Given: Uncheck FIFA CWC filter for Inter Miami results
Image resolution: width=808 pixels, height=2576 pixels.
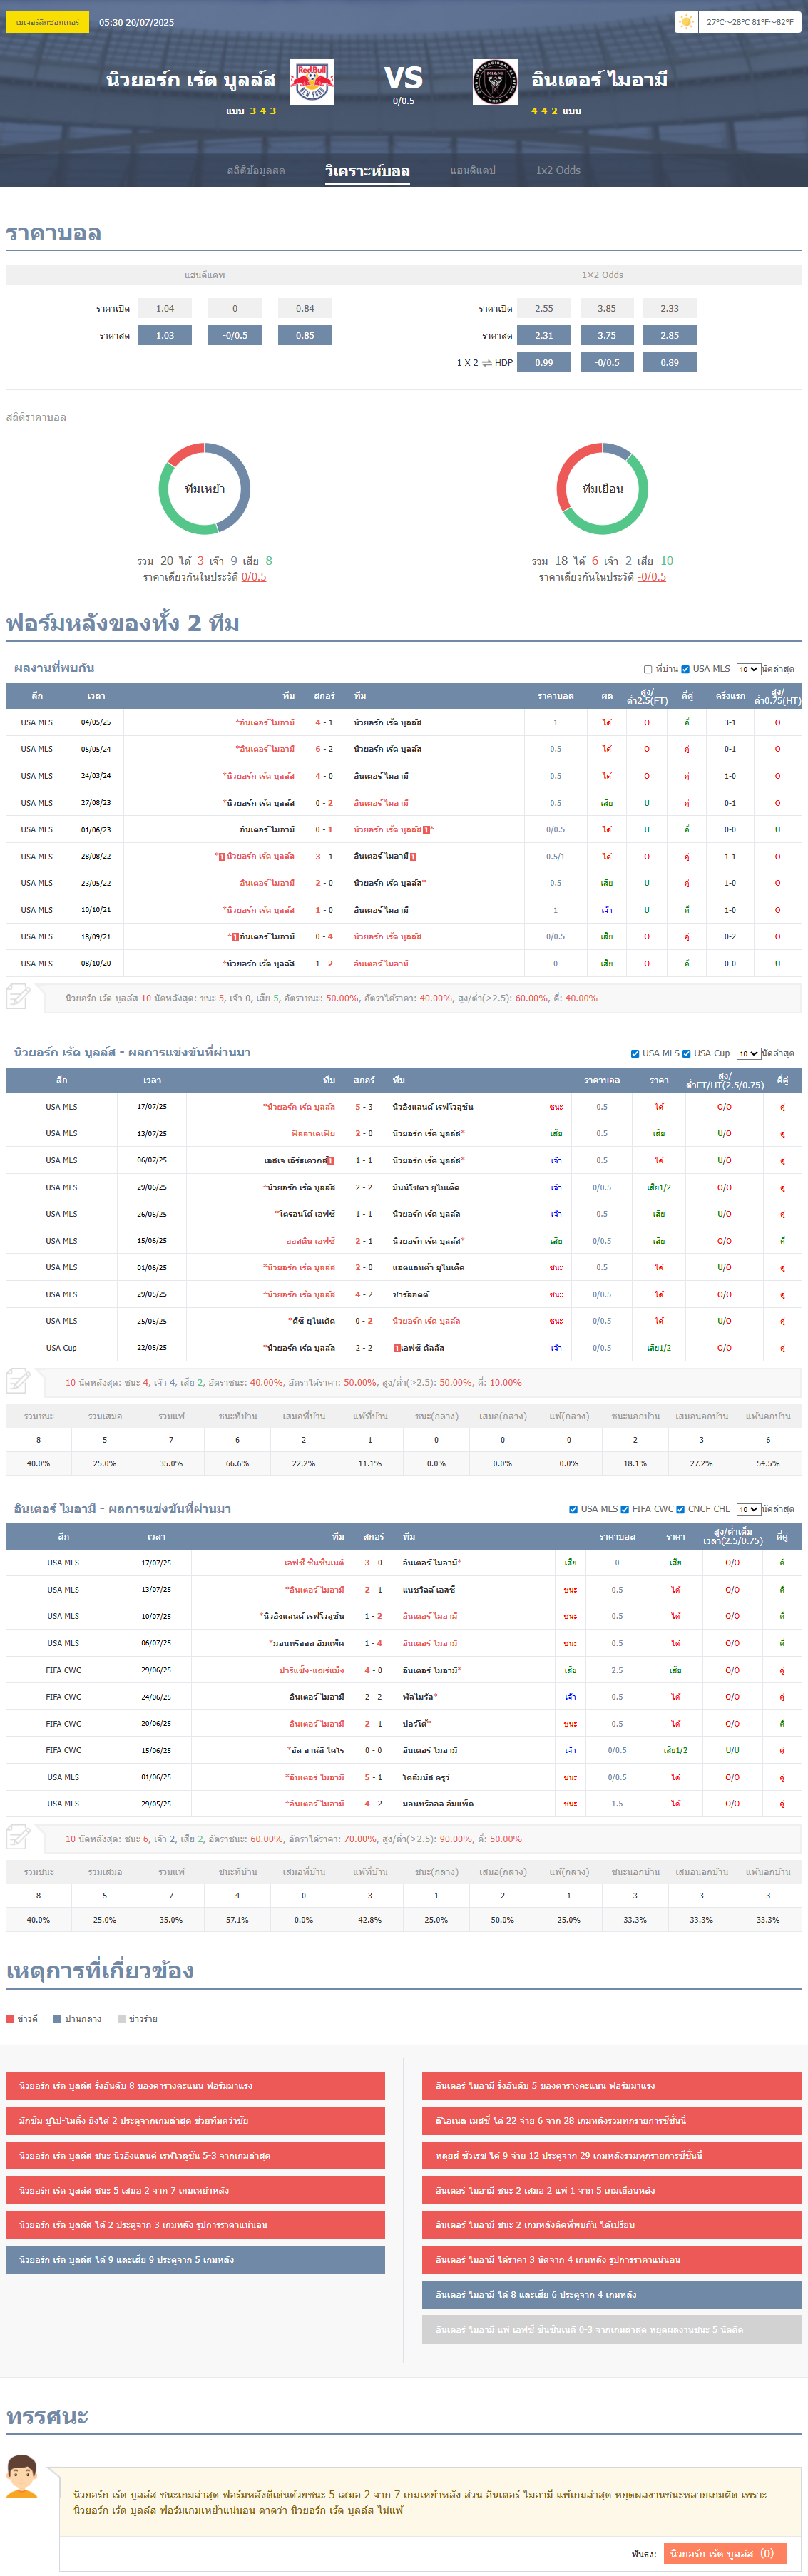Looking at the screenshot, I should (624, 1509).
